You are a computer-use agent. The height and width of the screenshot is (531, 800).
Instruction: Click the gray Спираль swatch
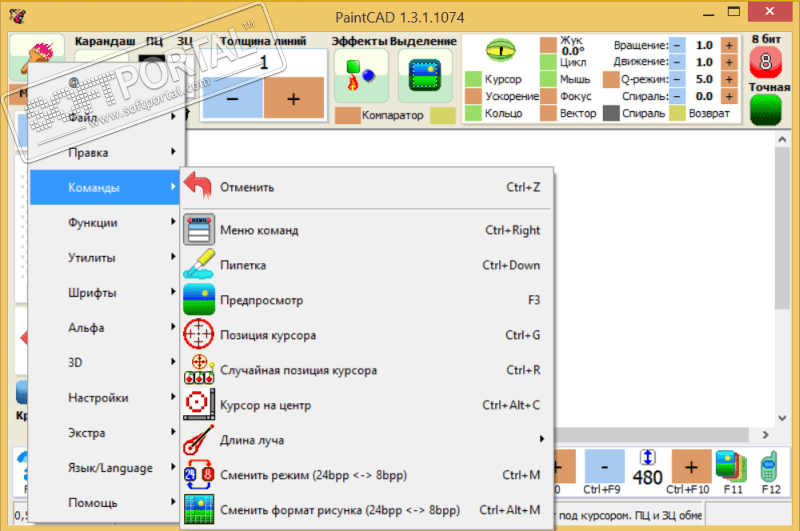coord(611,113)
